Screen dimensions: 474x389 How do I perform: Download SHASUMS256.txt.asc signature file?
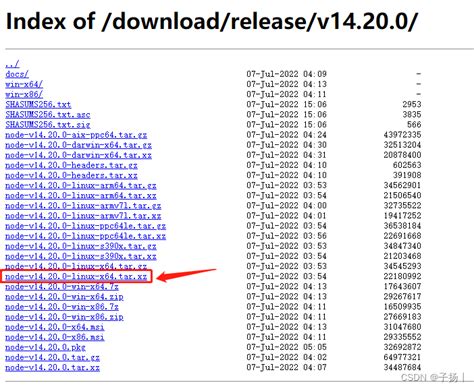[48, 114]
